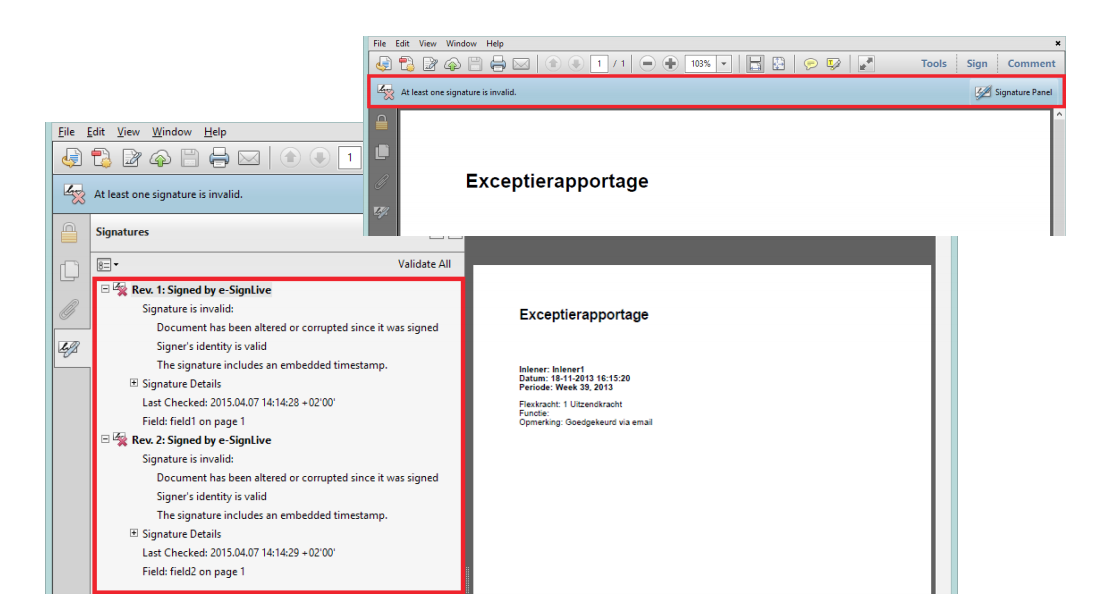Open the Attachments paperclip panel in left sidebar
Screen dimensions: 1098x609
pos(69,309)
